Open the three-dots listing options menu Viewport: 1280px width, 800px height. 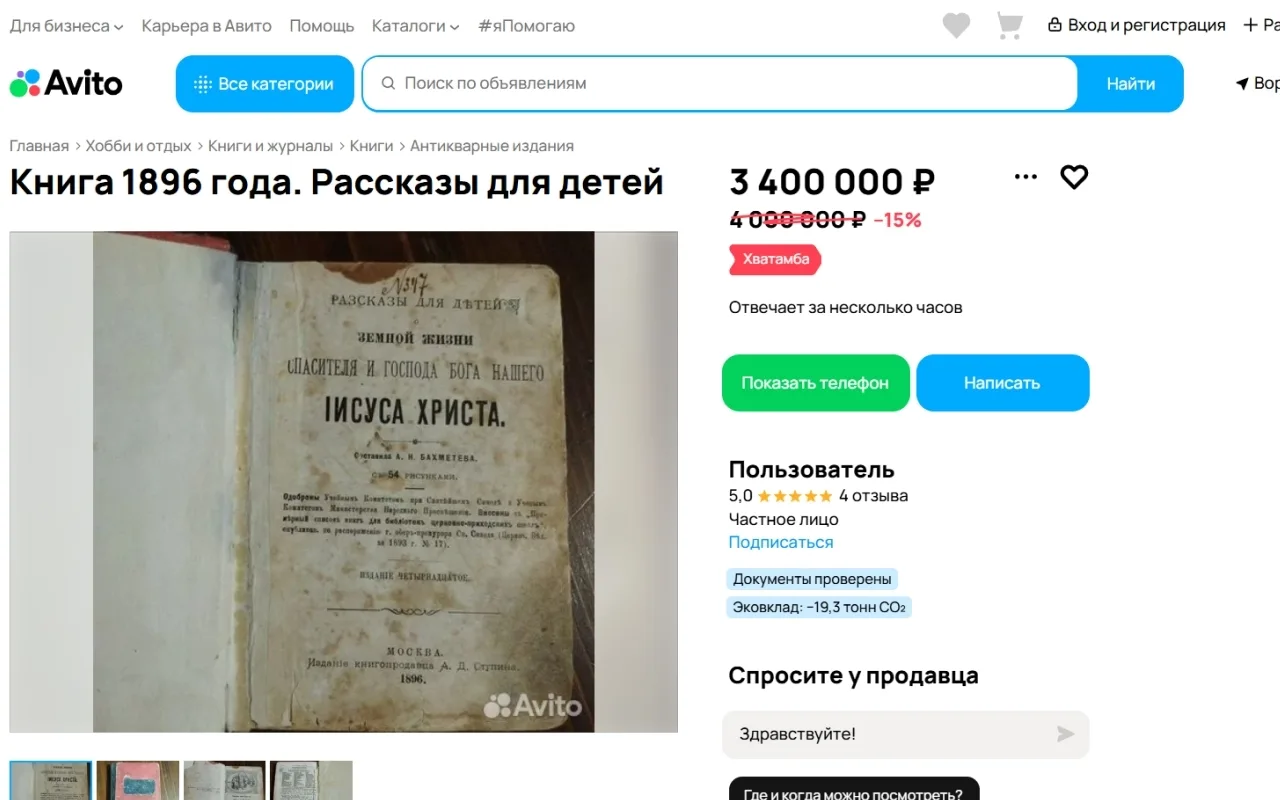click(x=1026, y=177)
